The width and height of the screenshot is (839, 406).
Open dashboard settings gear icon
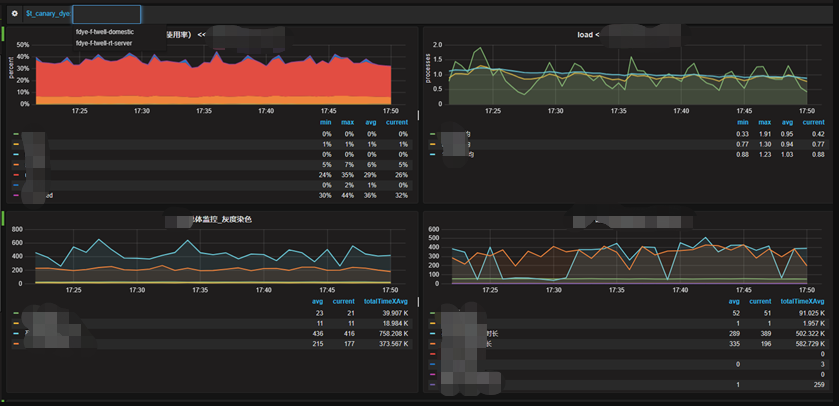click(15, 13)
